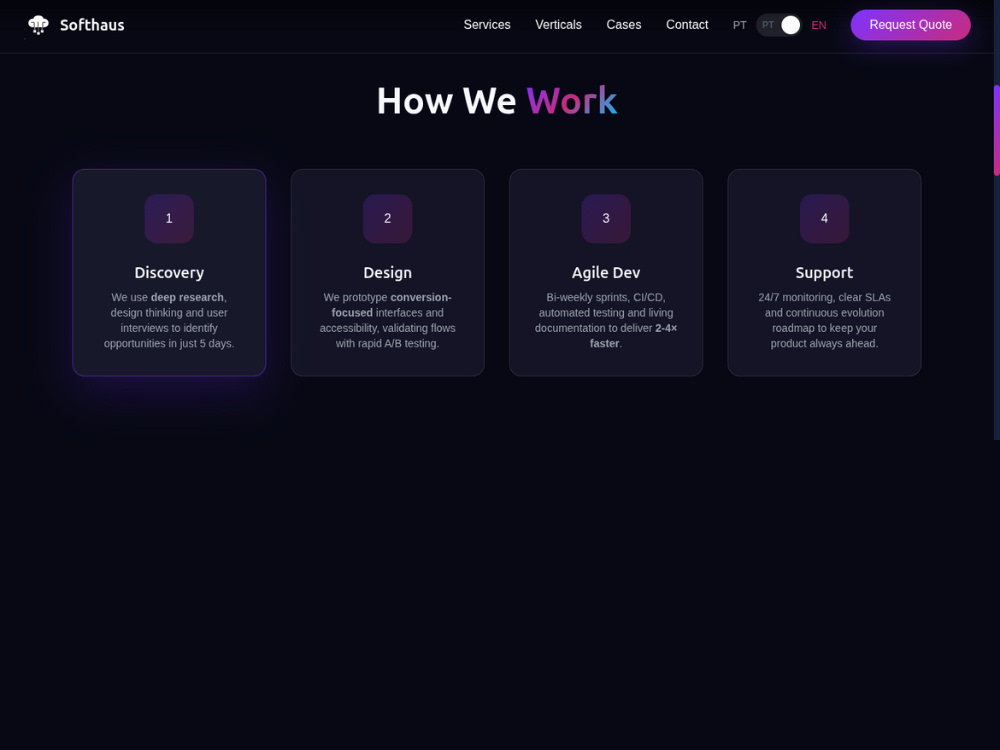Click the Agile Dev description about bi-weekly sprints
This screenshot has width=1000, height=750.
pos(606,320)
